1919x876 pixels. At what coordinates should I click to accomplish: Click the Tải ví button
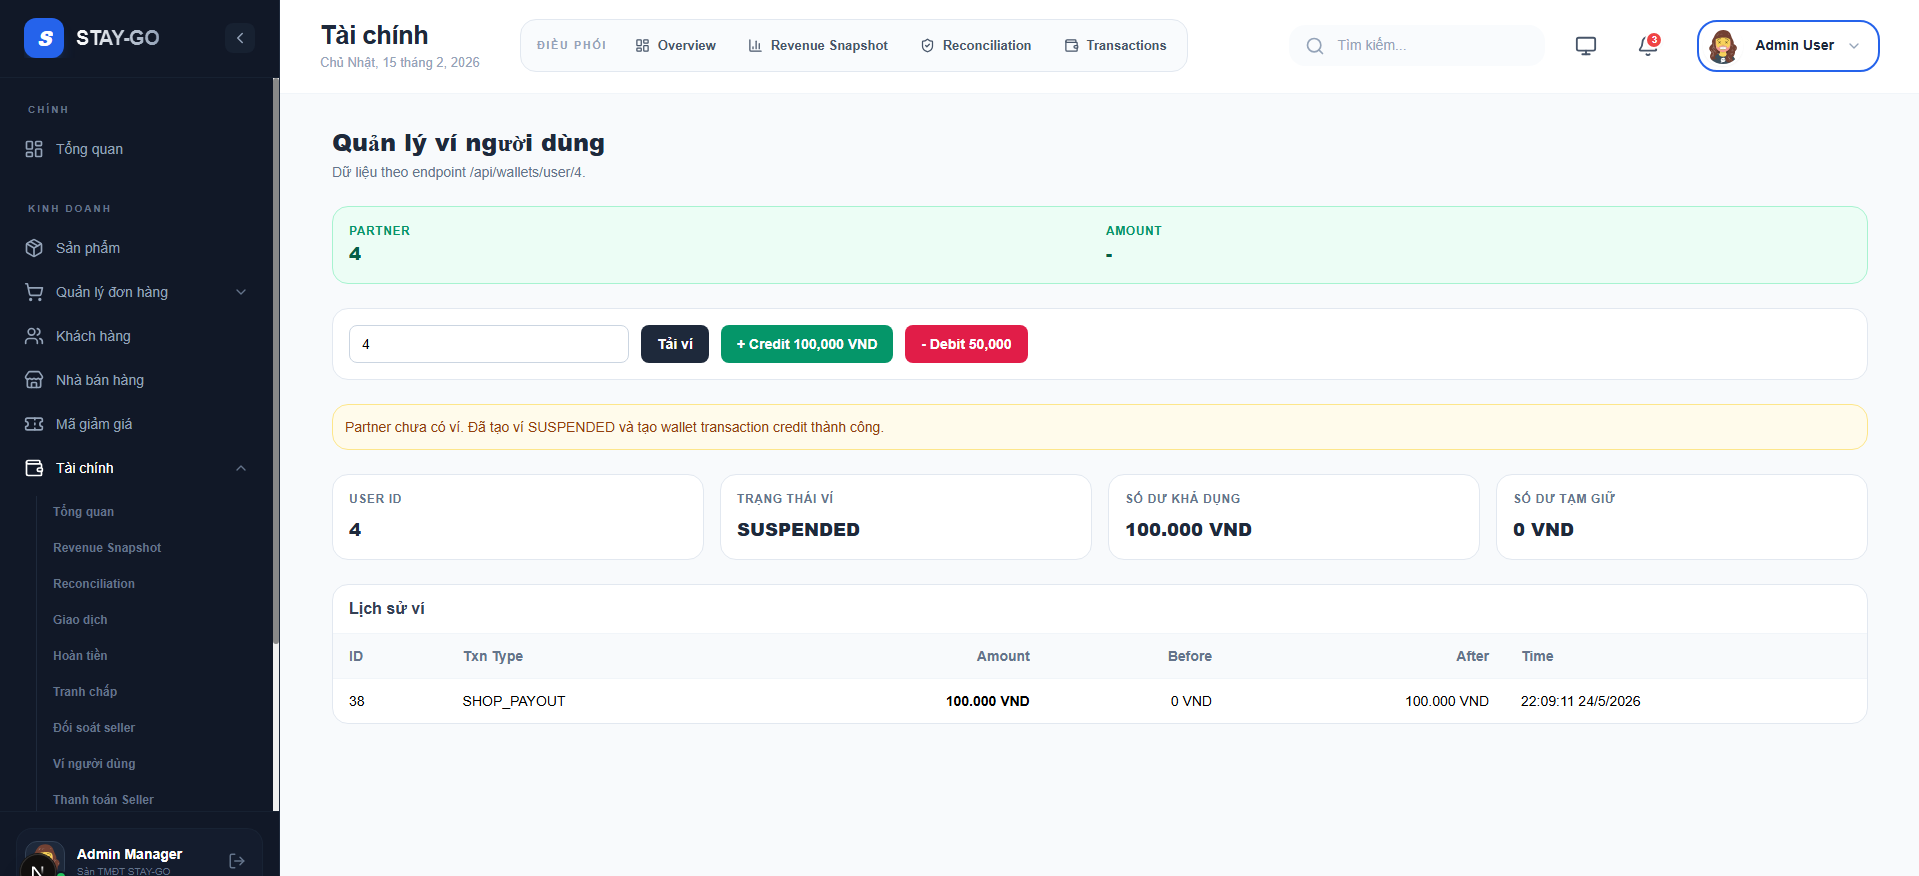click(x=675, y=344)
